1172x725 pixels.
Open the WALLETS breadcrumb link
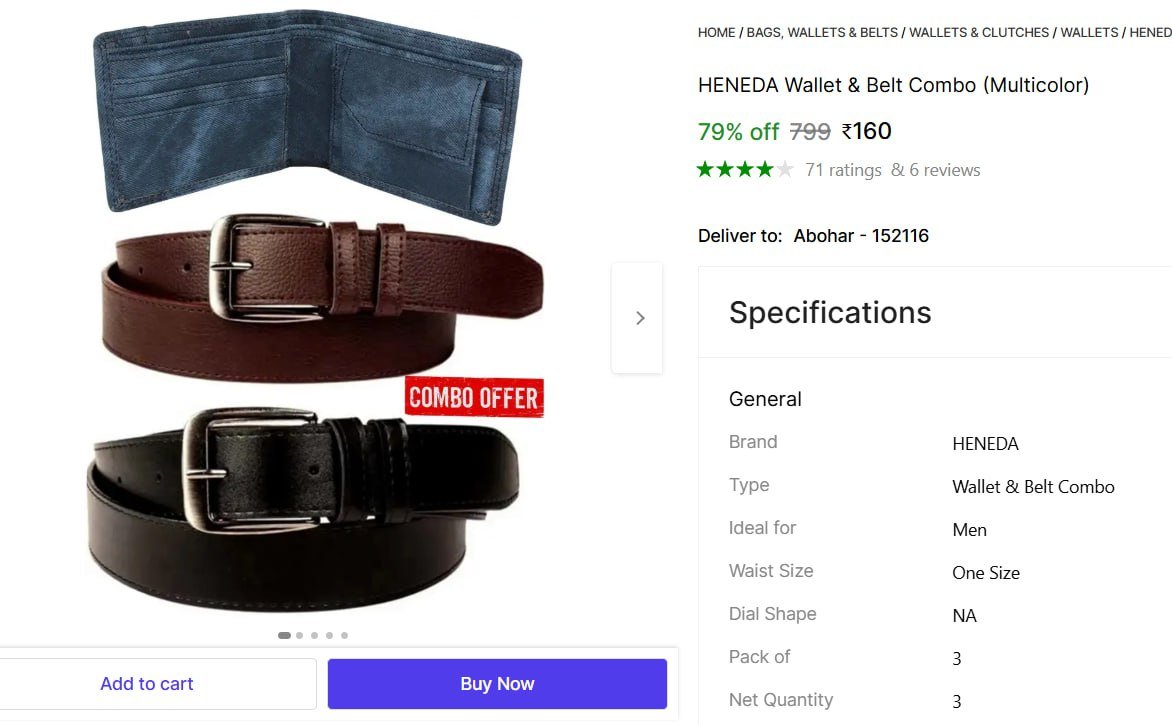click(1089, 32)
